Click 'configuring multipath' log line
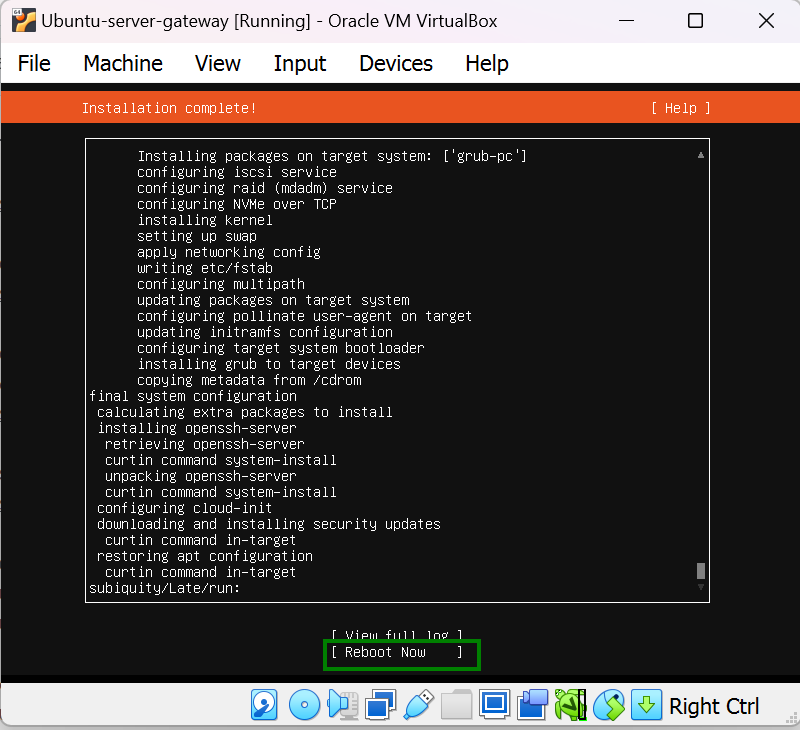The image size is (800, 730). tap(221, 284)
